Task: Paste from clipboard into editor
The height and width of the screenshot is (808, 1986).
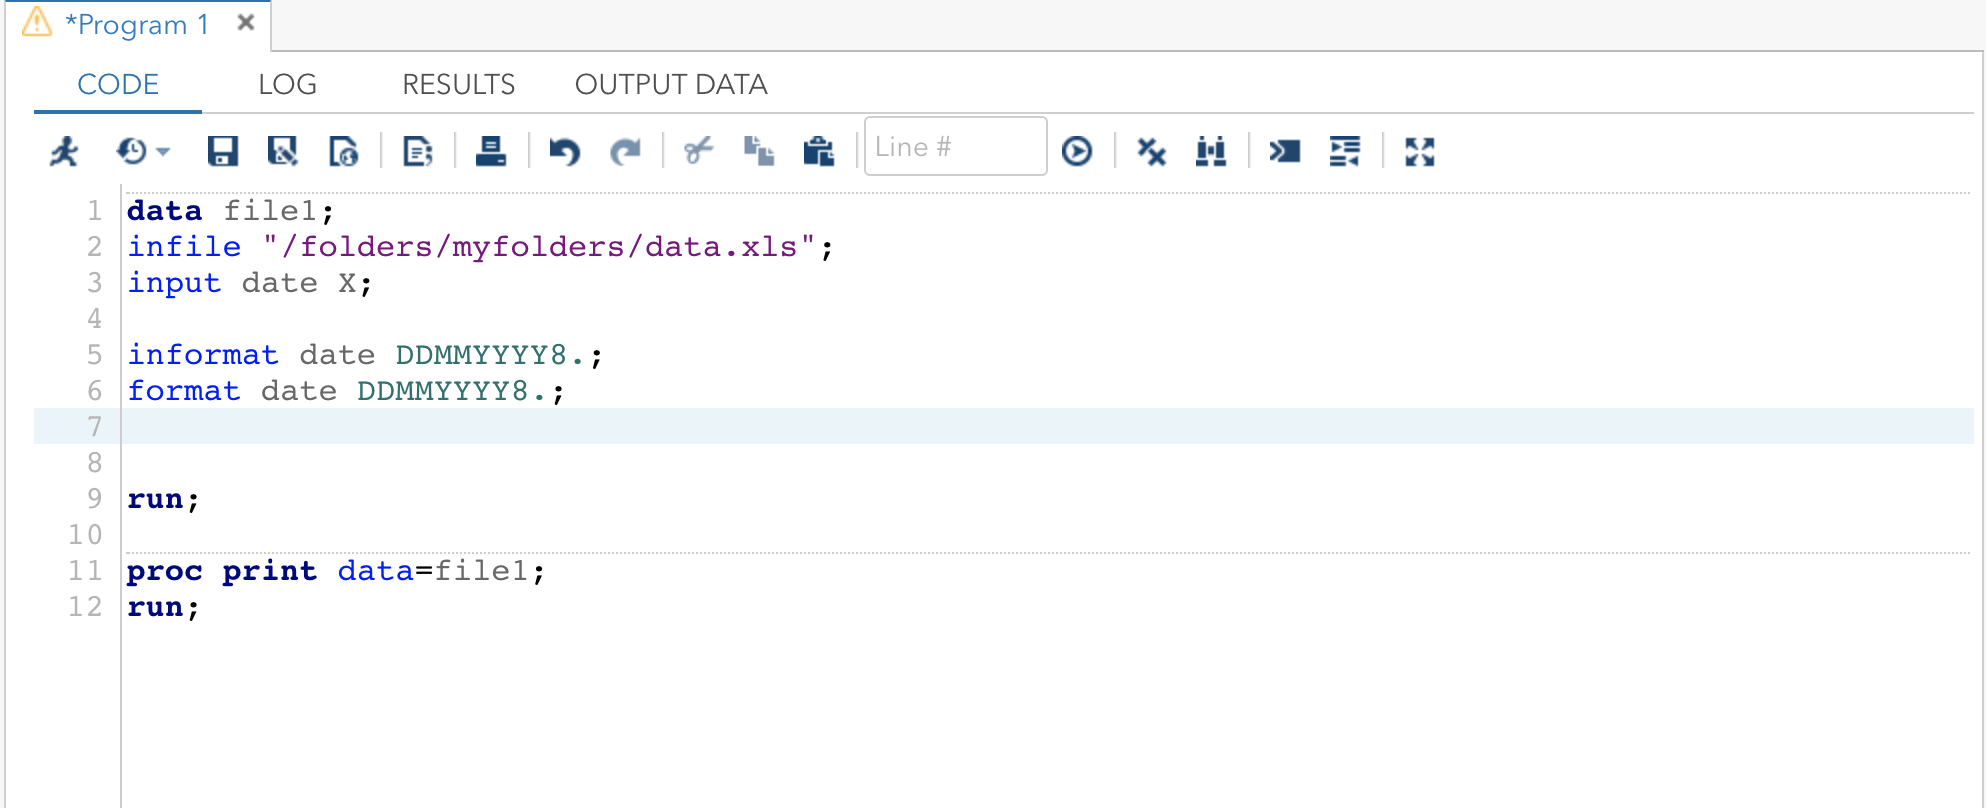Action: pyautogui.click(x=818, y=152)
